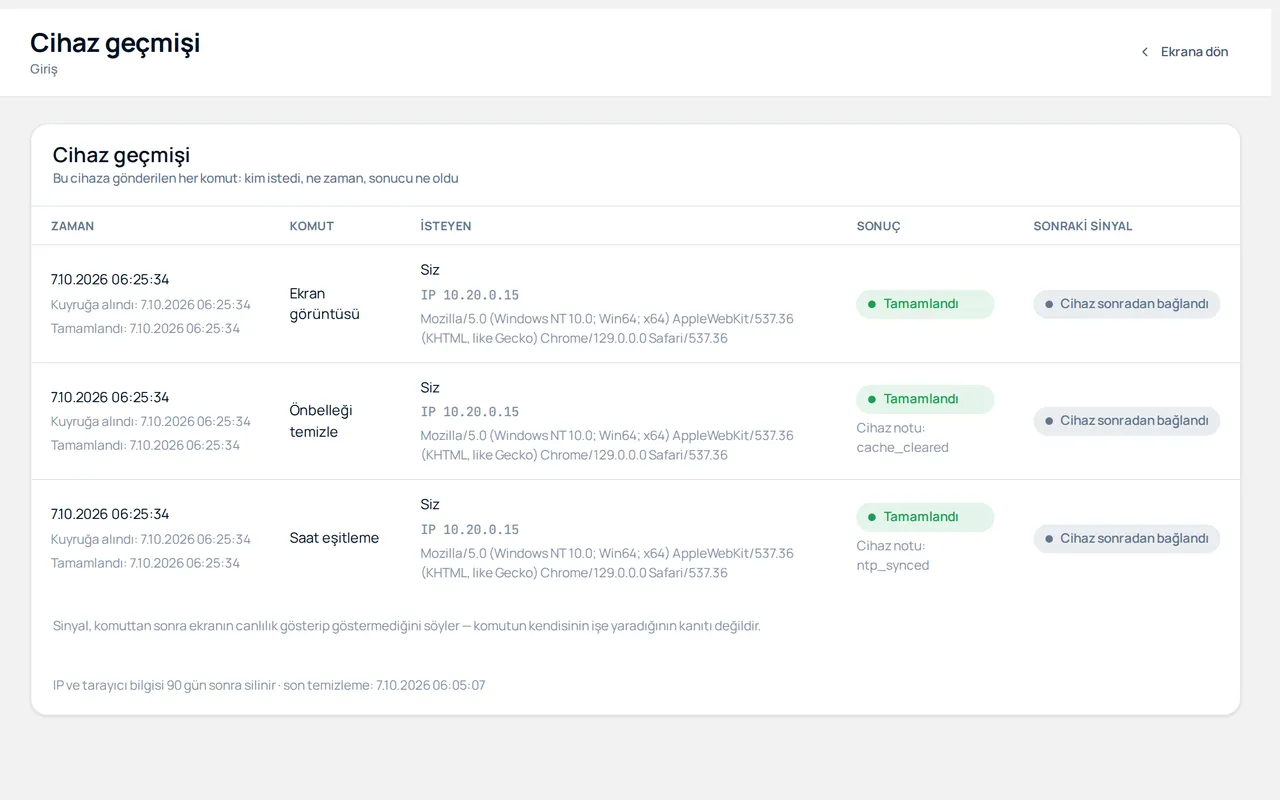Select the Ekran görüntüsü command cell

[324, 304]
